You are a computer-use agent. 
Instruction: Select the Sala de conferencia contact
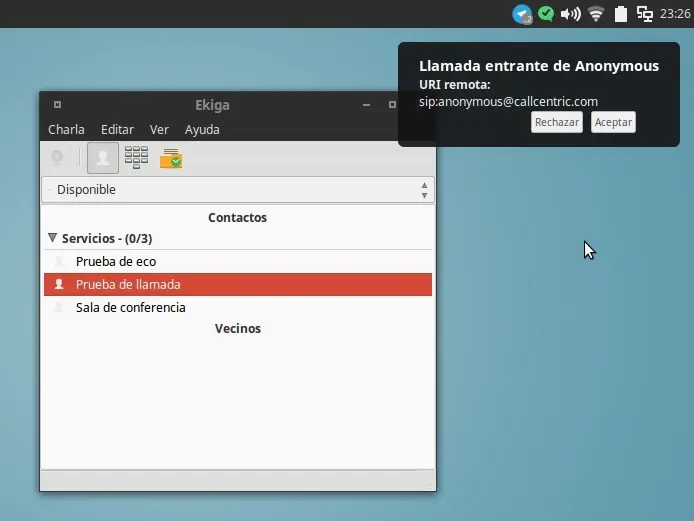[238, 308]
